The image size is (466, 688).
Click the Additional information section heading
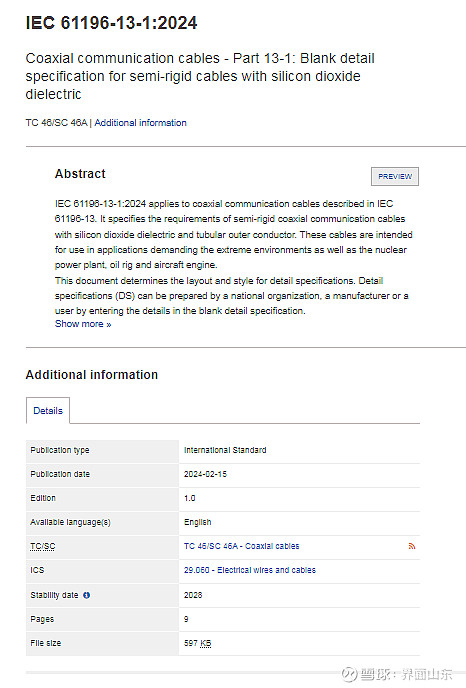coord(92,375)
